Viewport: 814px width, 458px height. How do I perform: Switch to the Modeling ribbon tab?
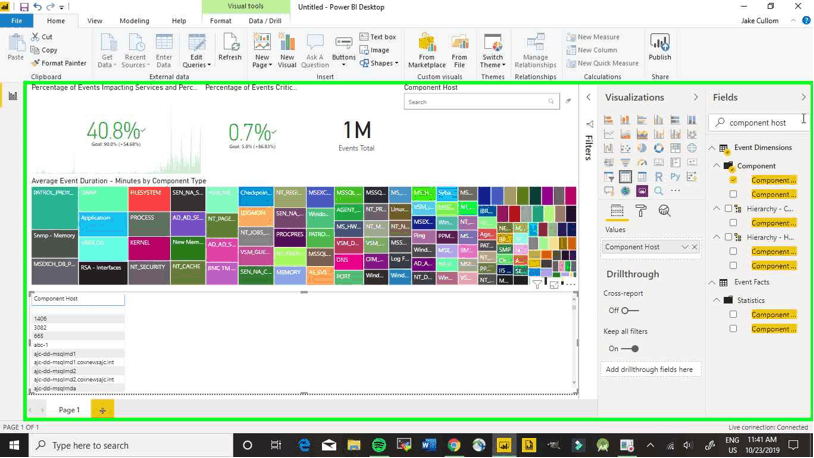[134, 21]
